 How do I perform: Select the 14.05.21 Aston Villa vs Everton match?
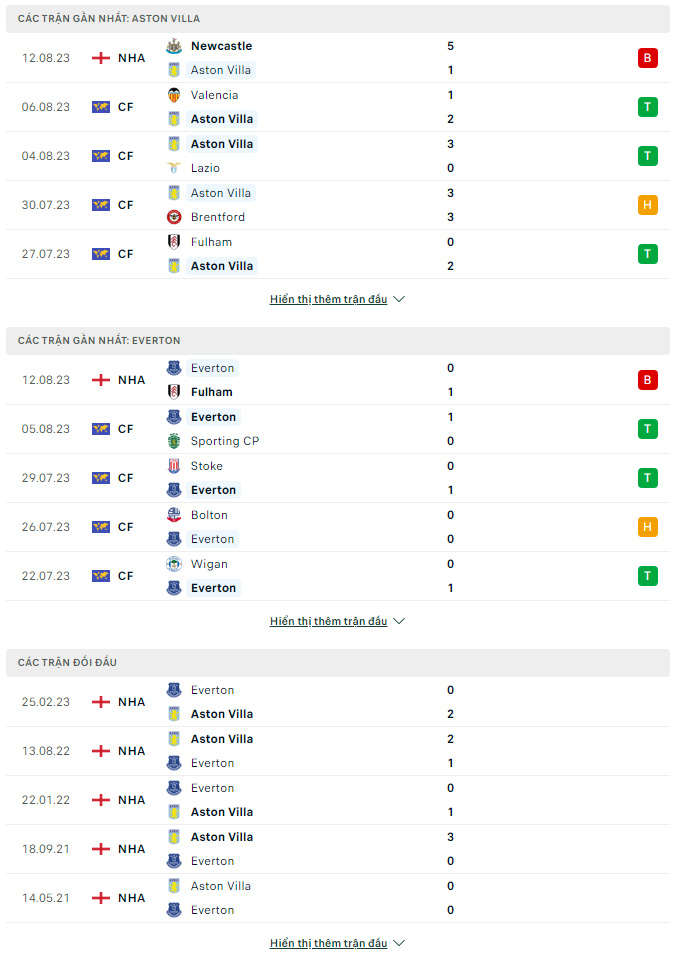tap(338, 898)
